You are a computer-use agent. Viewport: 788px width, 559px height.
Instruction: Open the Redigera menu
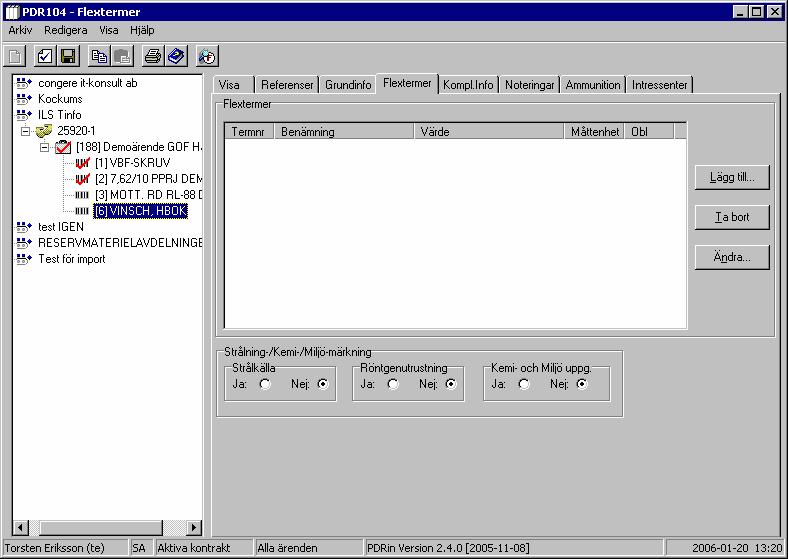pos(65,30)
